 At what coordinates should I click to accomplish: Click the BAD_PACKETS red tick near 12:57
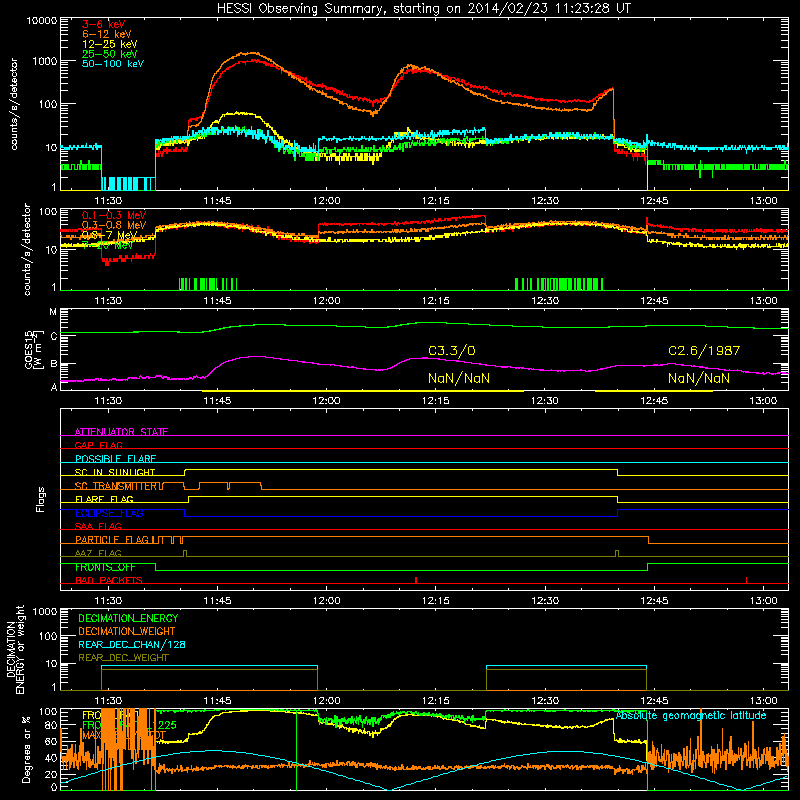746,580
